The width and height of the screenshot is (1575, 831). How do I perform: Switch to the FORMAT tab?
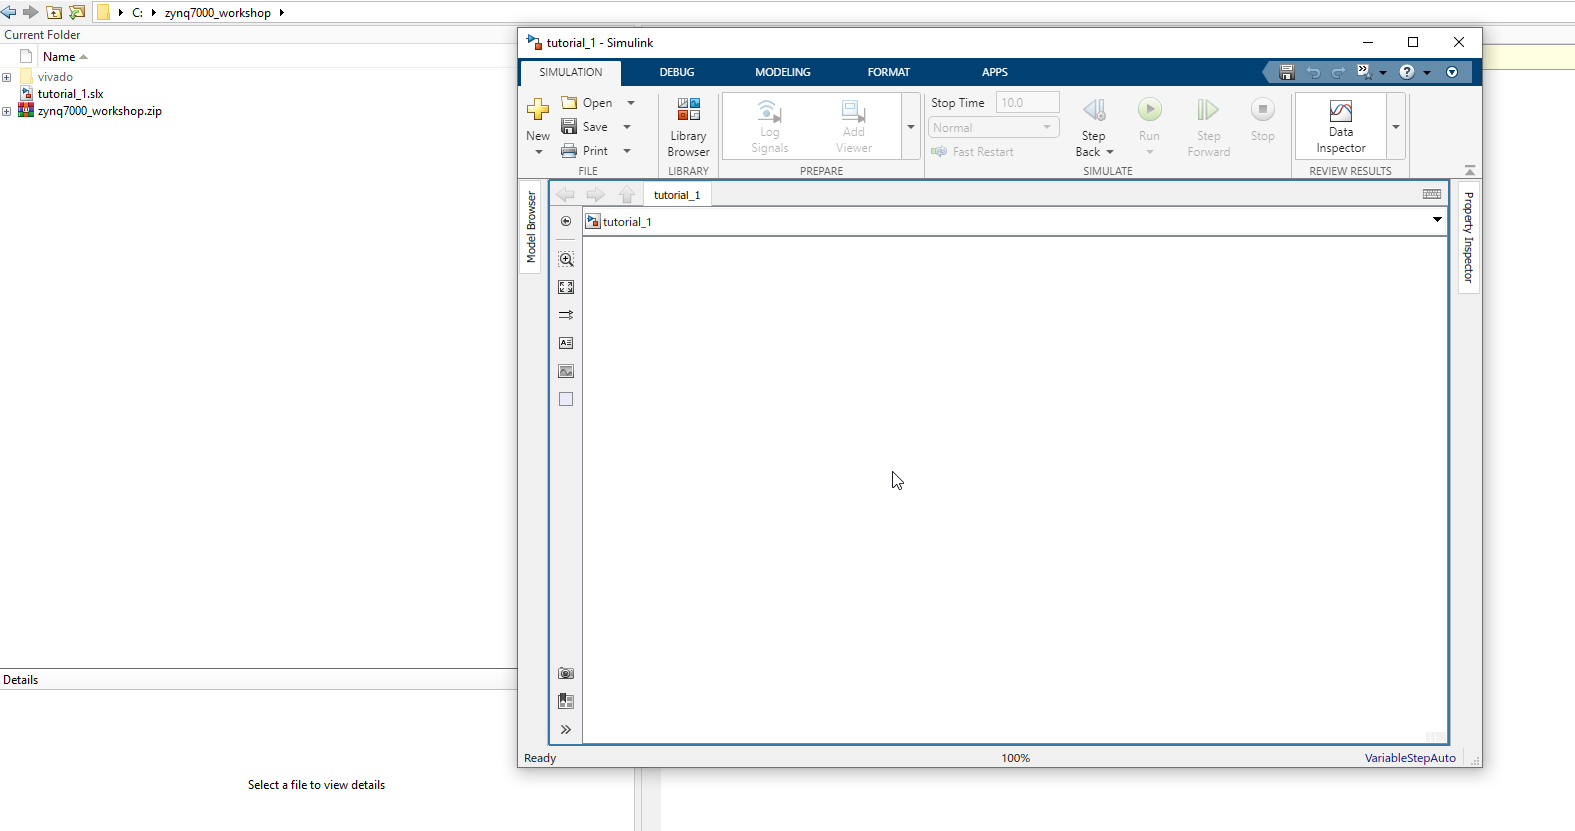(x=889, y=72)
